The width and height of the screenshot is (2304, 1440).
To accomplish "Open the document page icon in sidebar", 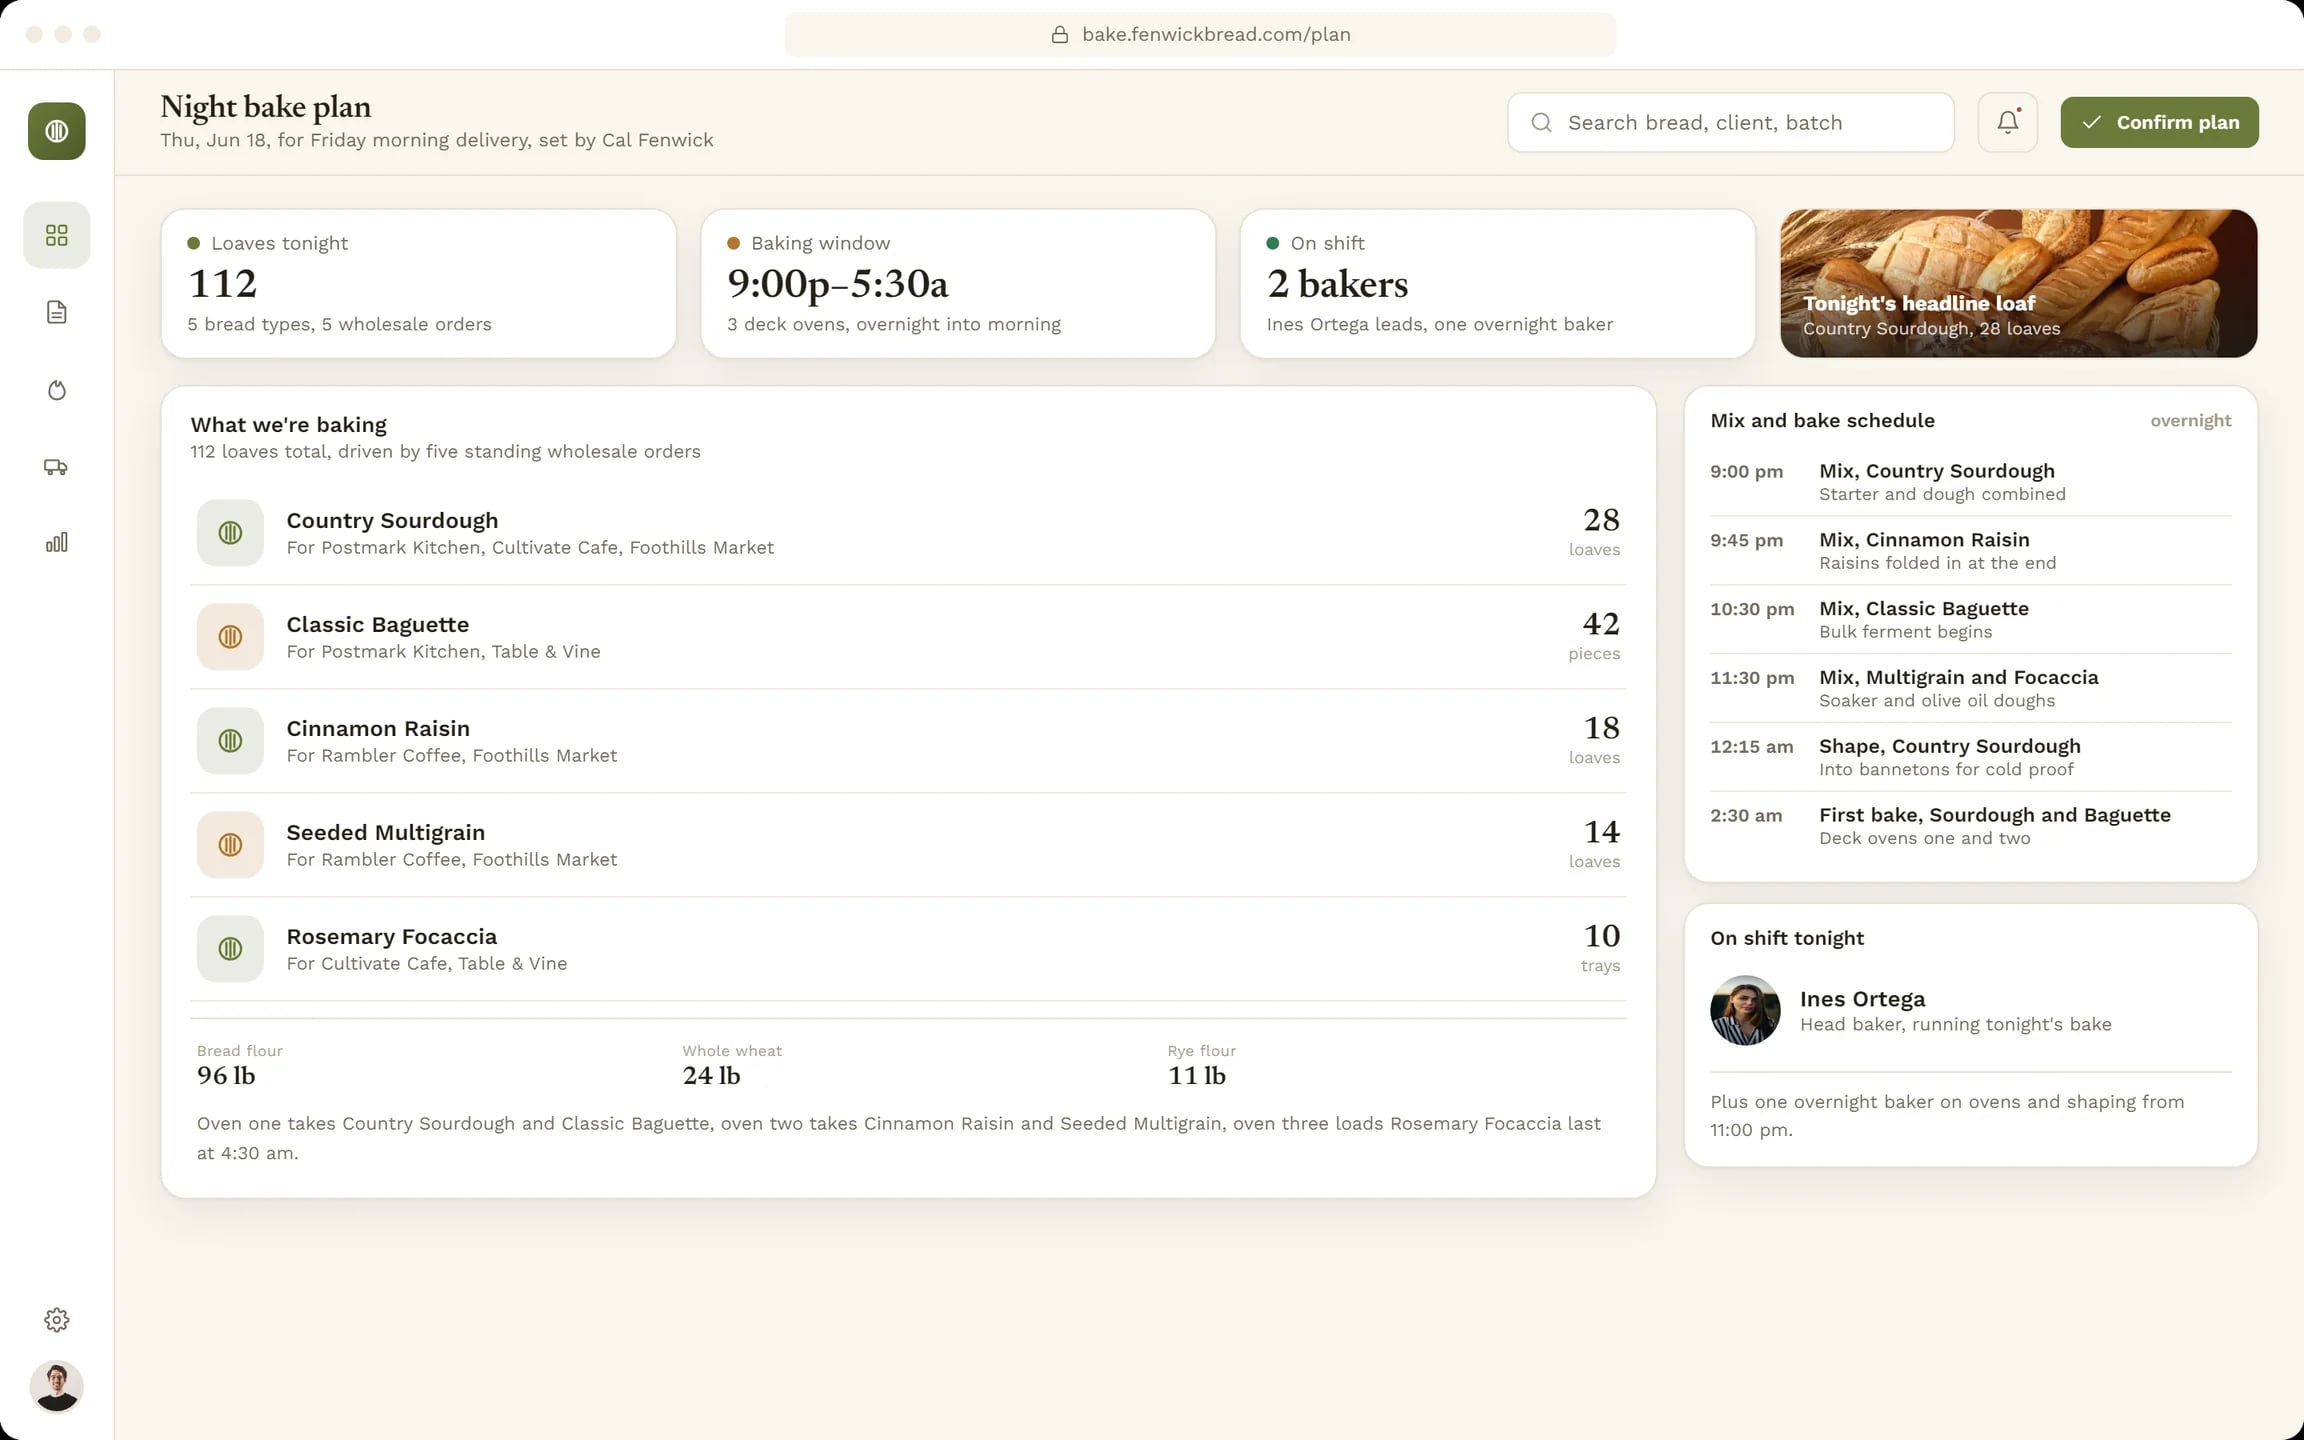I will click(57, 312).
